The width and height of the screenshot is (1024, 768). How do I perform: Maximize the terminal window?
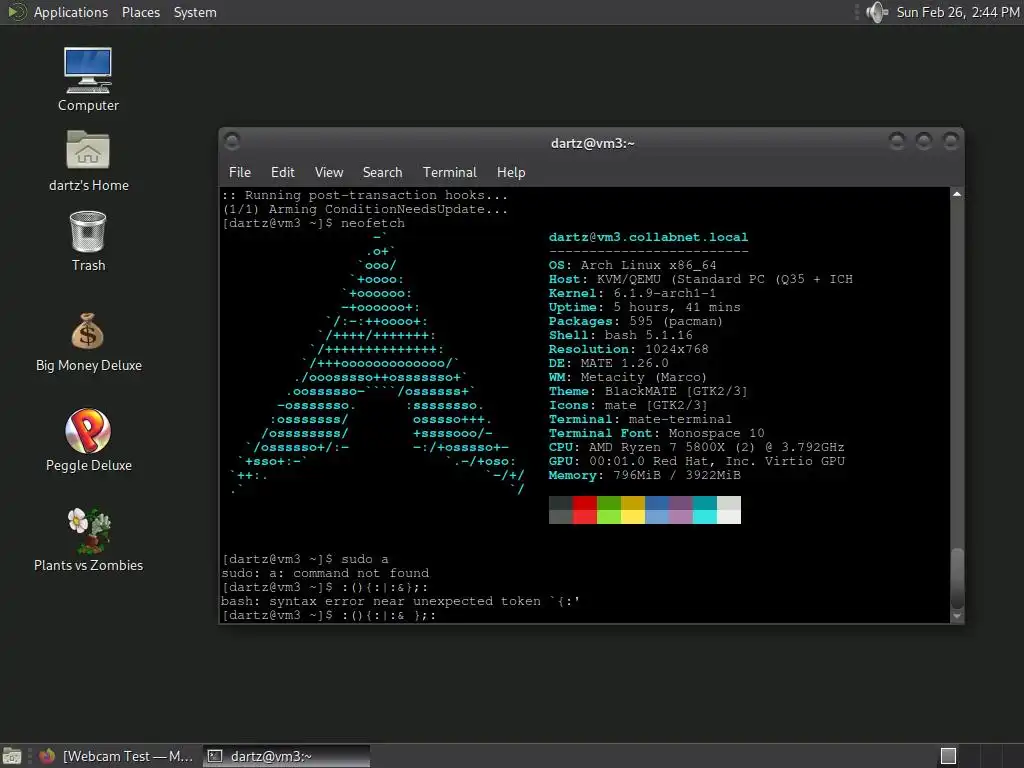coord(923,140)
